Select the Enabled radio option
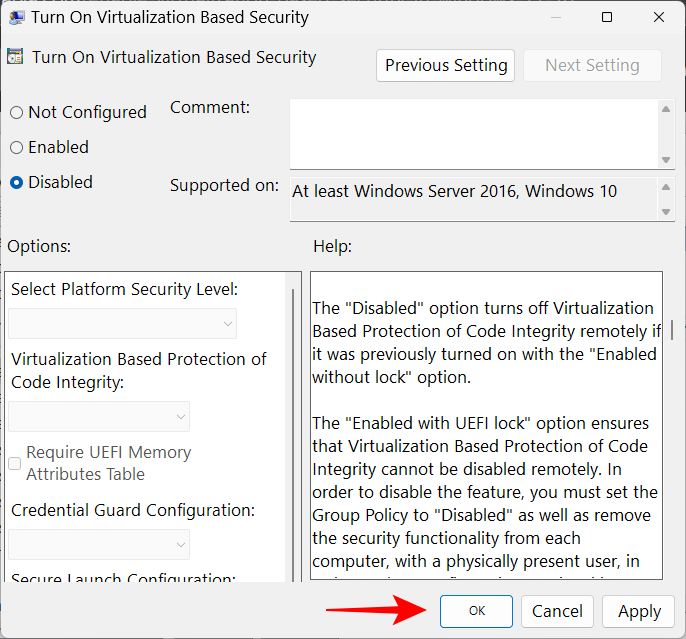Viewport: 686px width, 639px height. point(16,148)
